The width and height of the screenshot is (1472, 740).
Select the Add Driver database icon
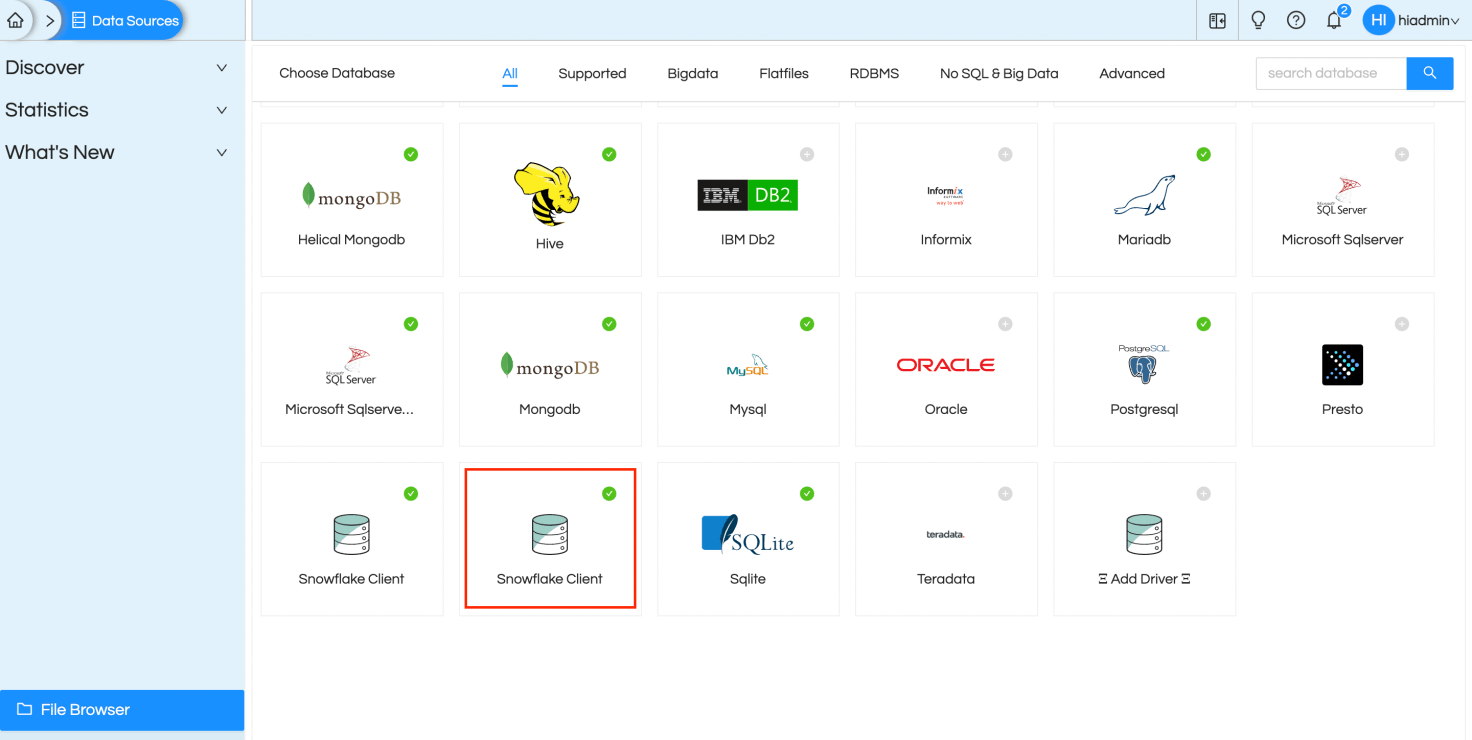(x=1144, y=534)
